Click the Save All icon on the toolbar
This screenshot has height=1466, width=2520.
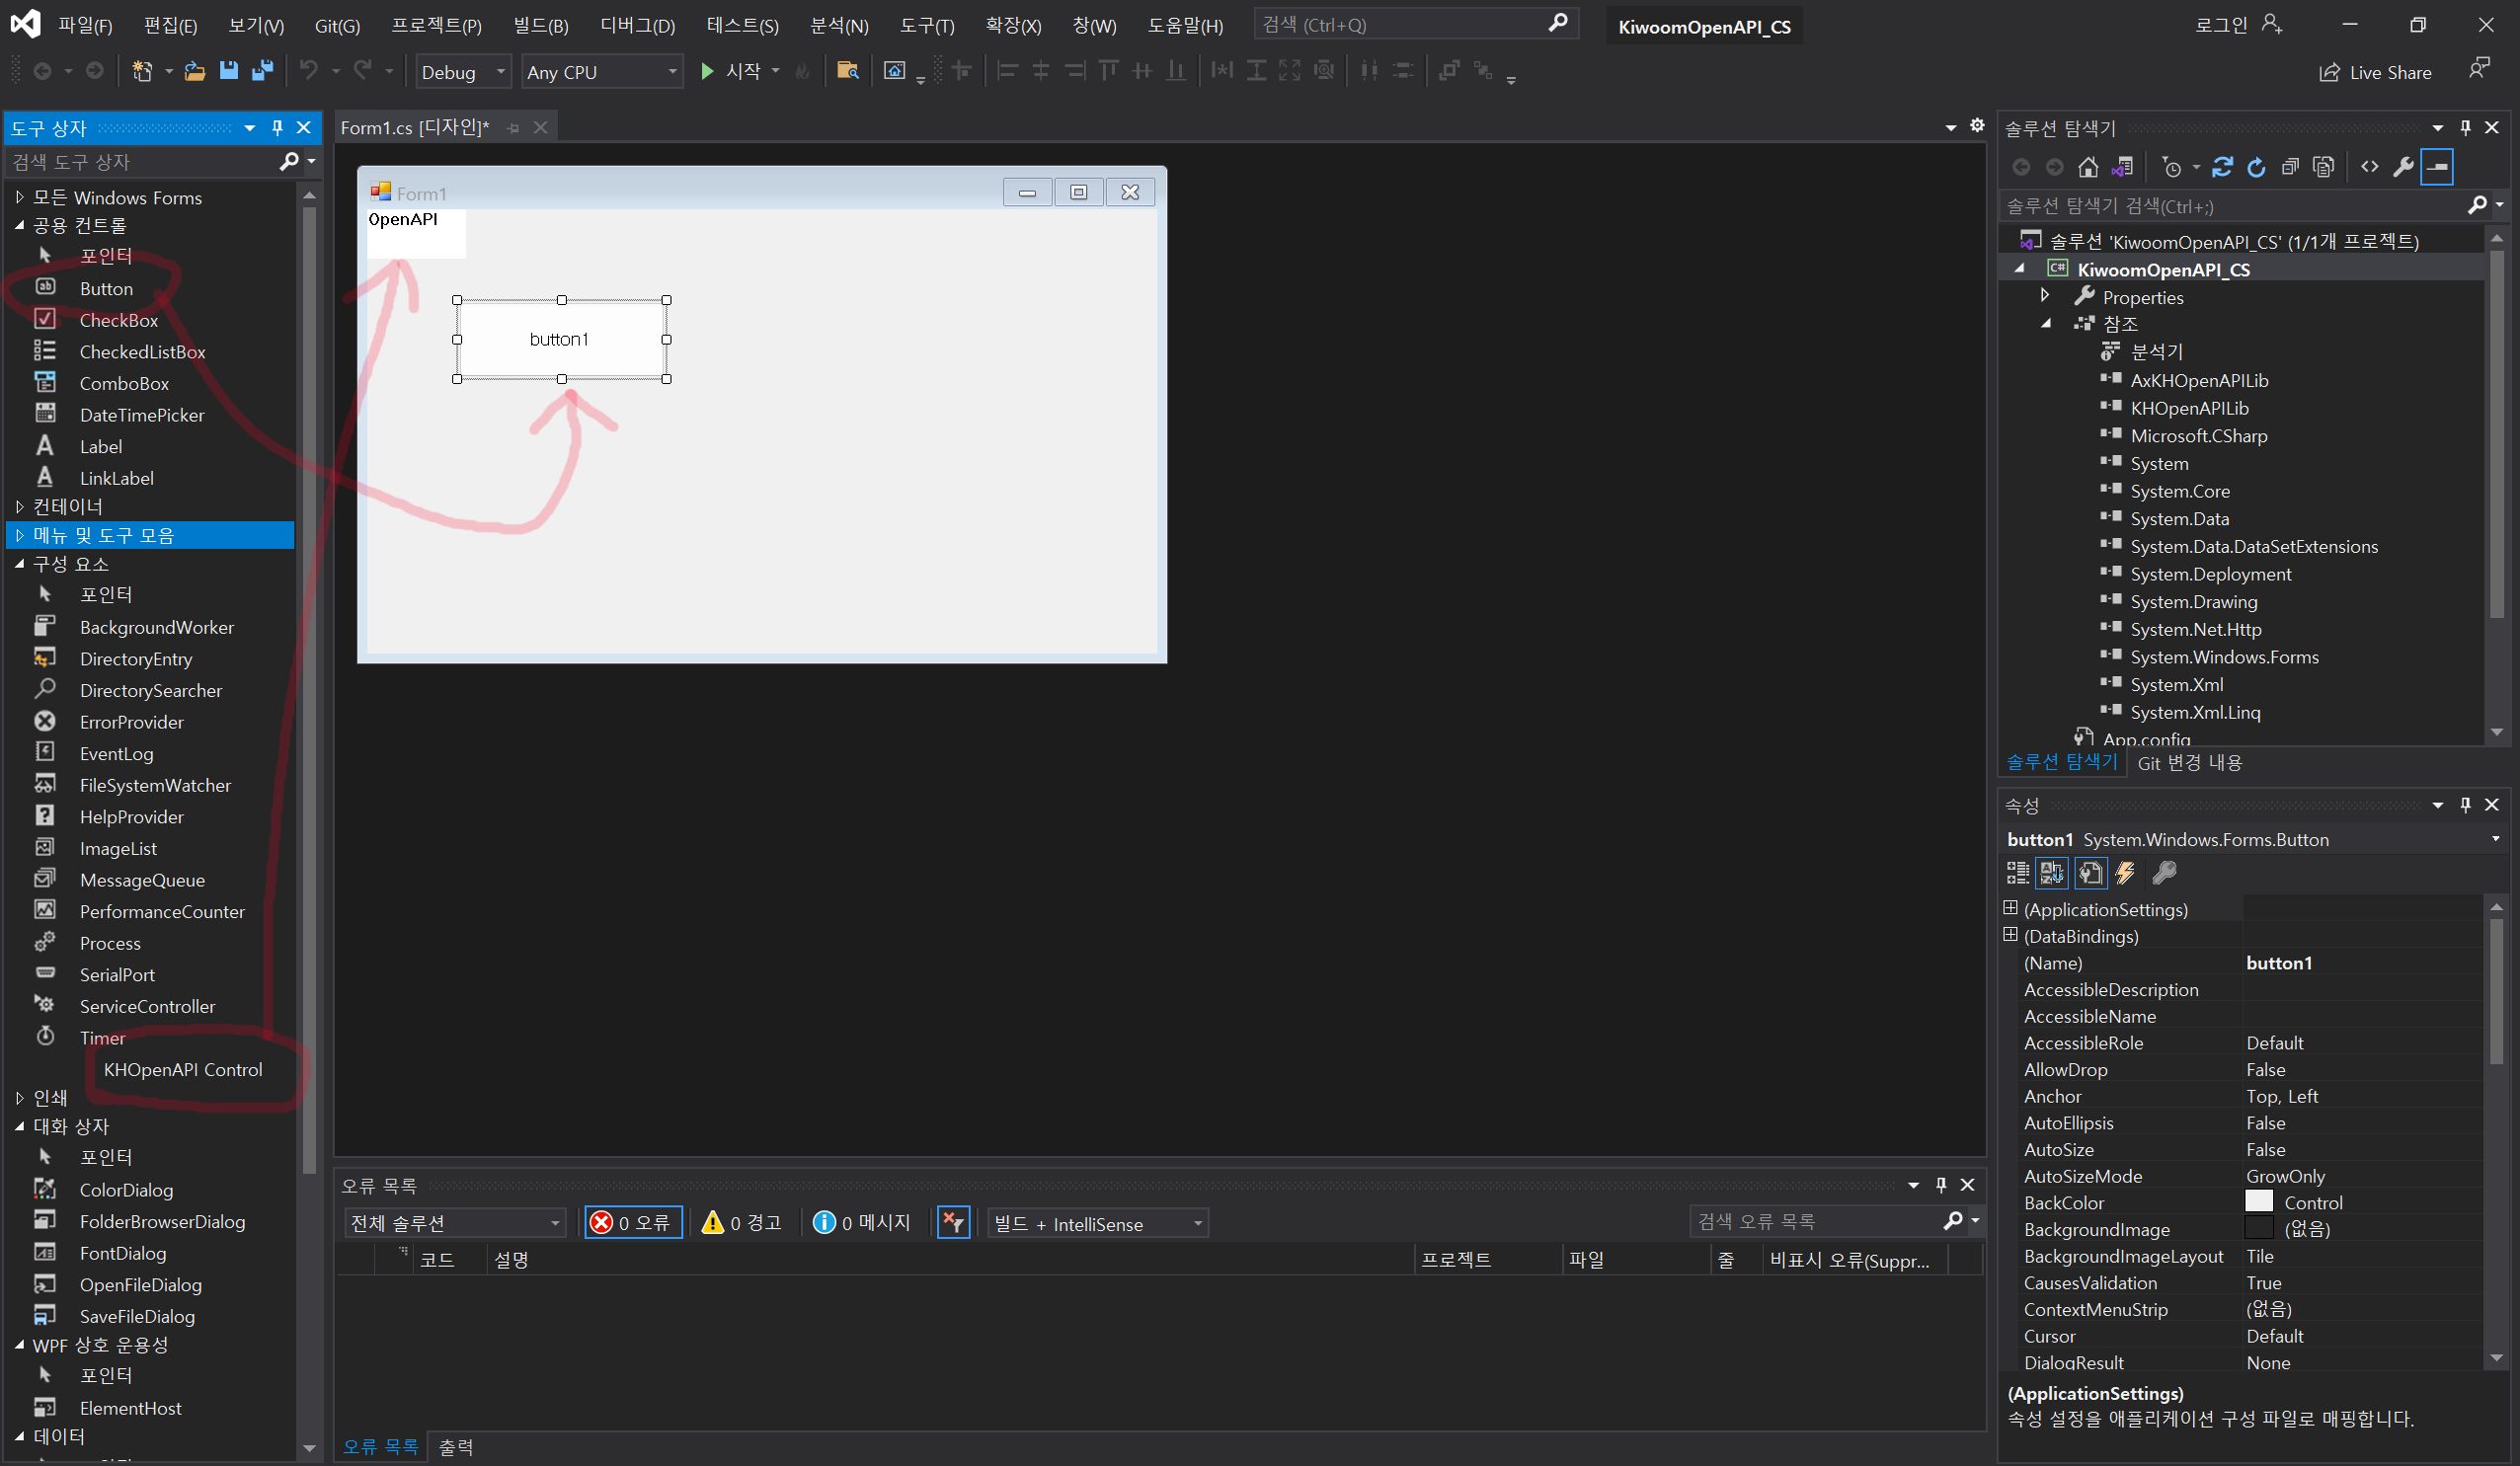click(x=263, y=70)
